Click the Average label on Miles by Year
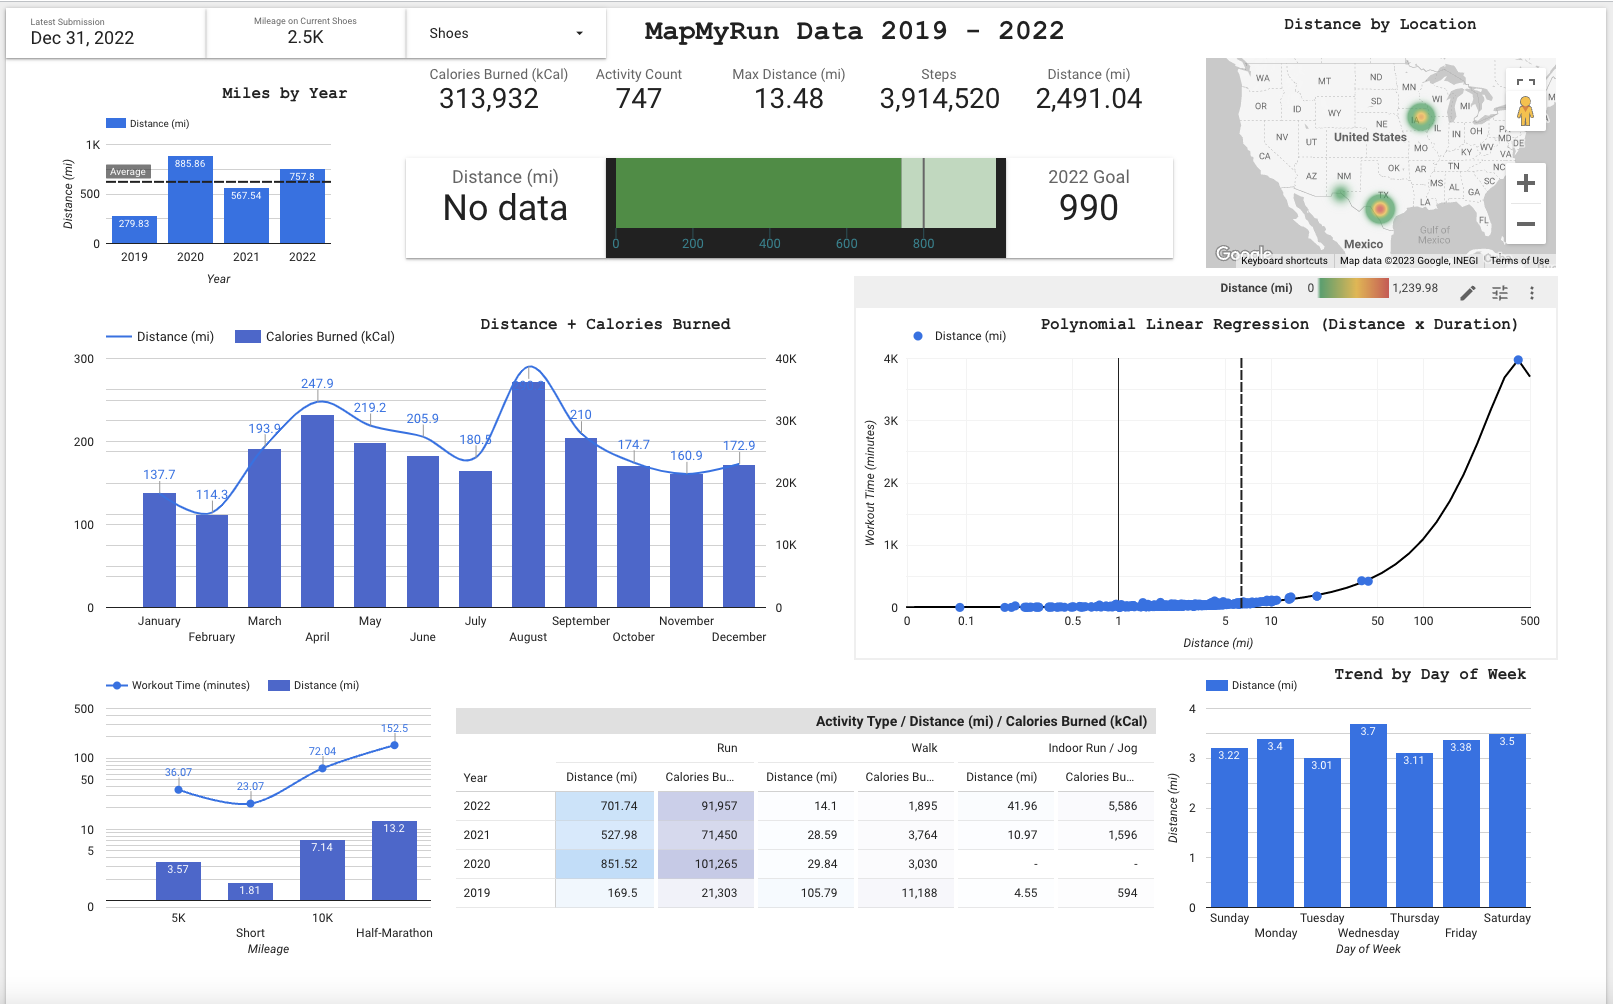The image size is (1613, 1004). click(128, 172)
